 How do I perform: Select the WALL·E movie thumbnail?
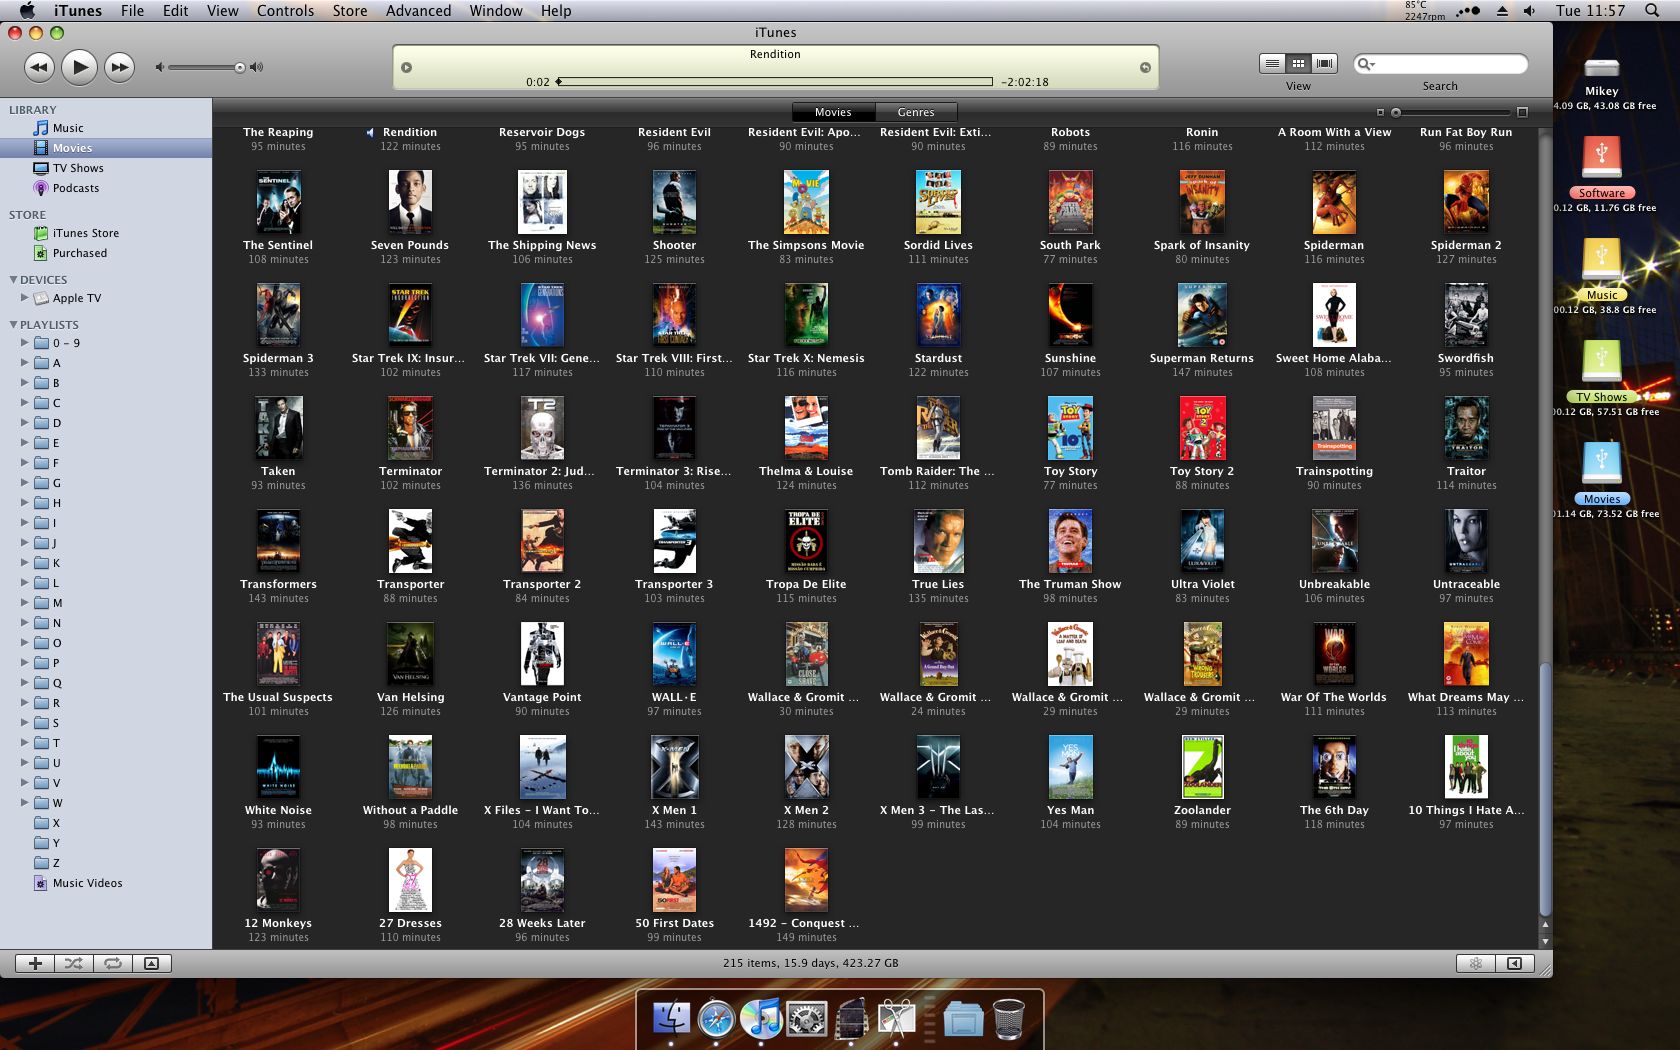[674, 653]
